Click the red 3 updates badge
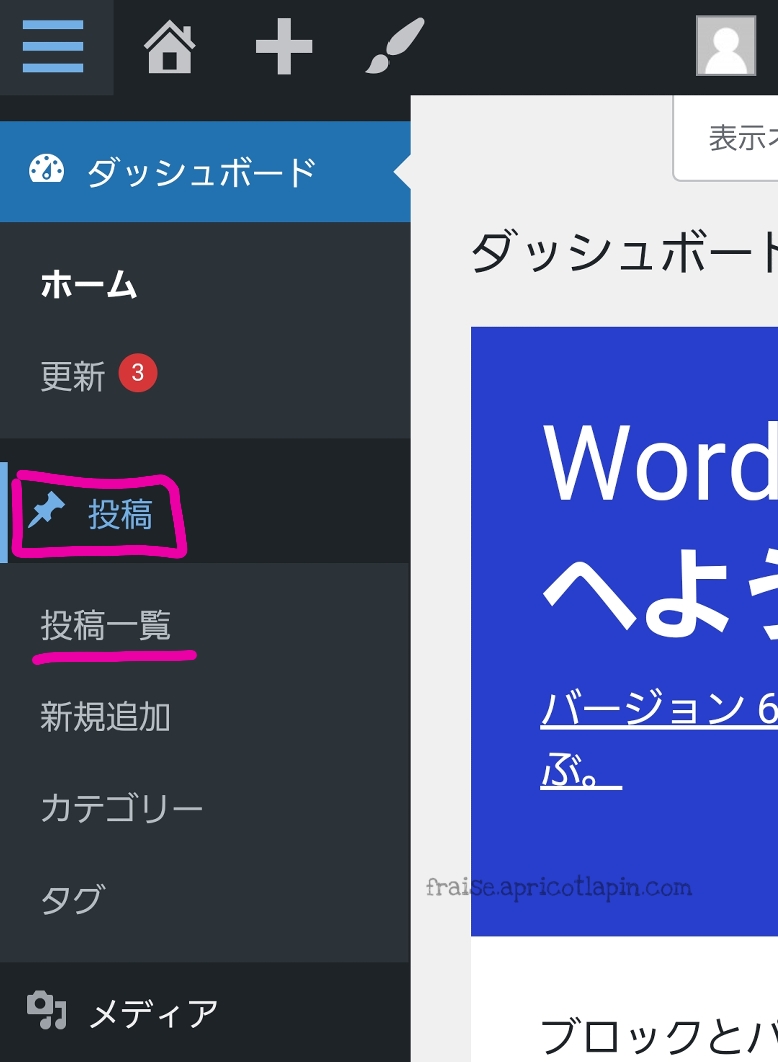 click(x=138, y=373)
